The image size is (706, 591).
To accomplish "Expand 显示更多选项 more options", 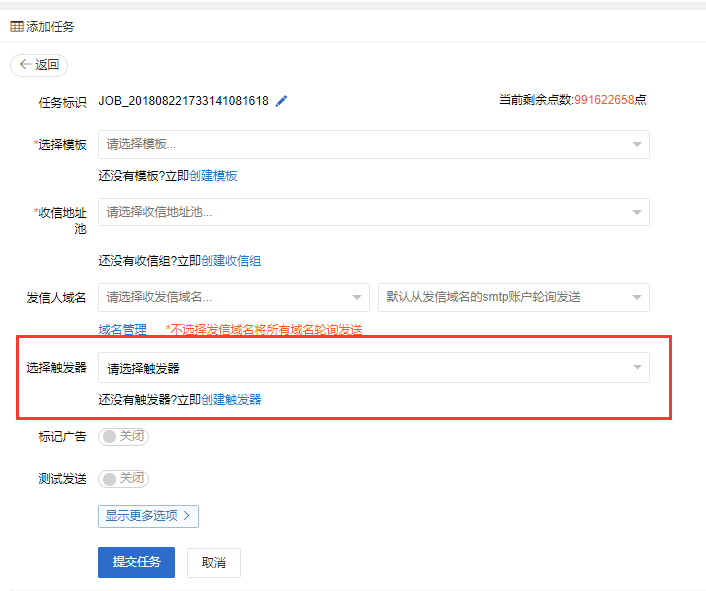I will click(148, 516).
